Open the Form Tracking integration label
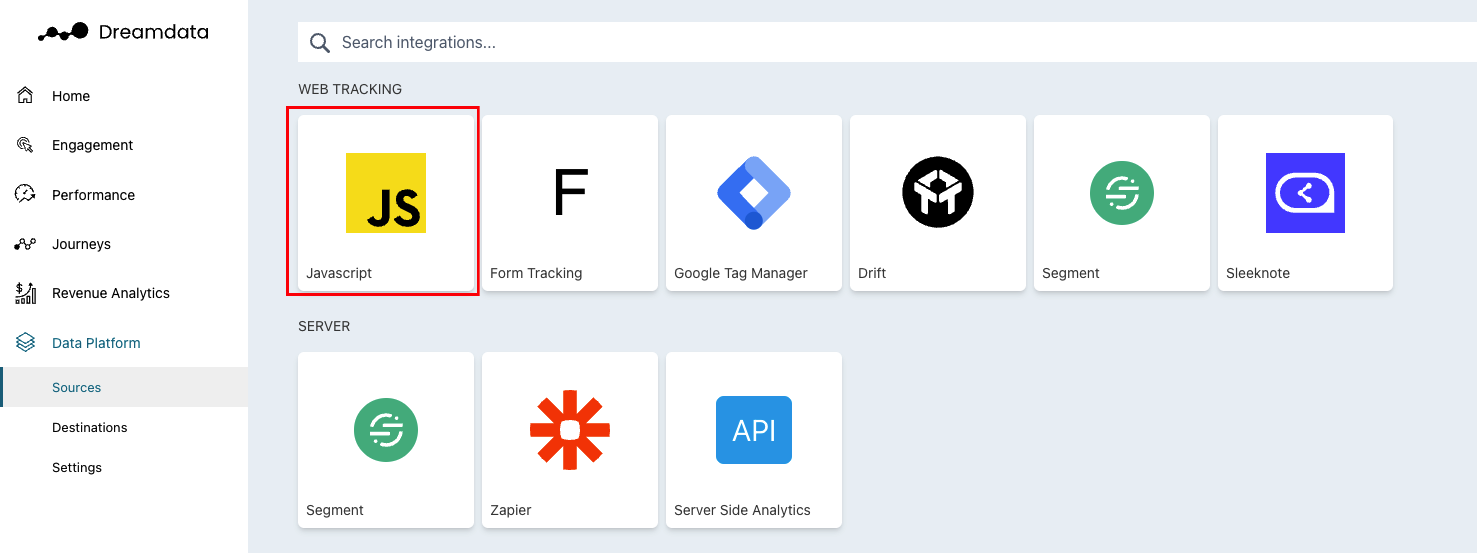This screenshot has width=1477, height=553. coord(536,273)
